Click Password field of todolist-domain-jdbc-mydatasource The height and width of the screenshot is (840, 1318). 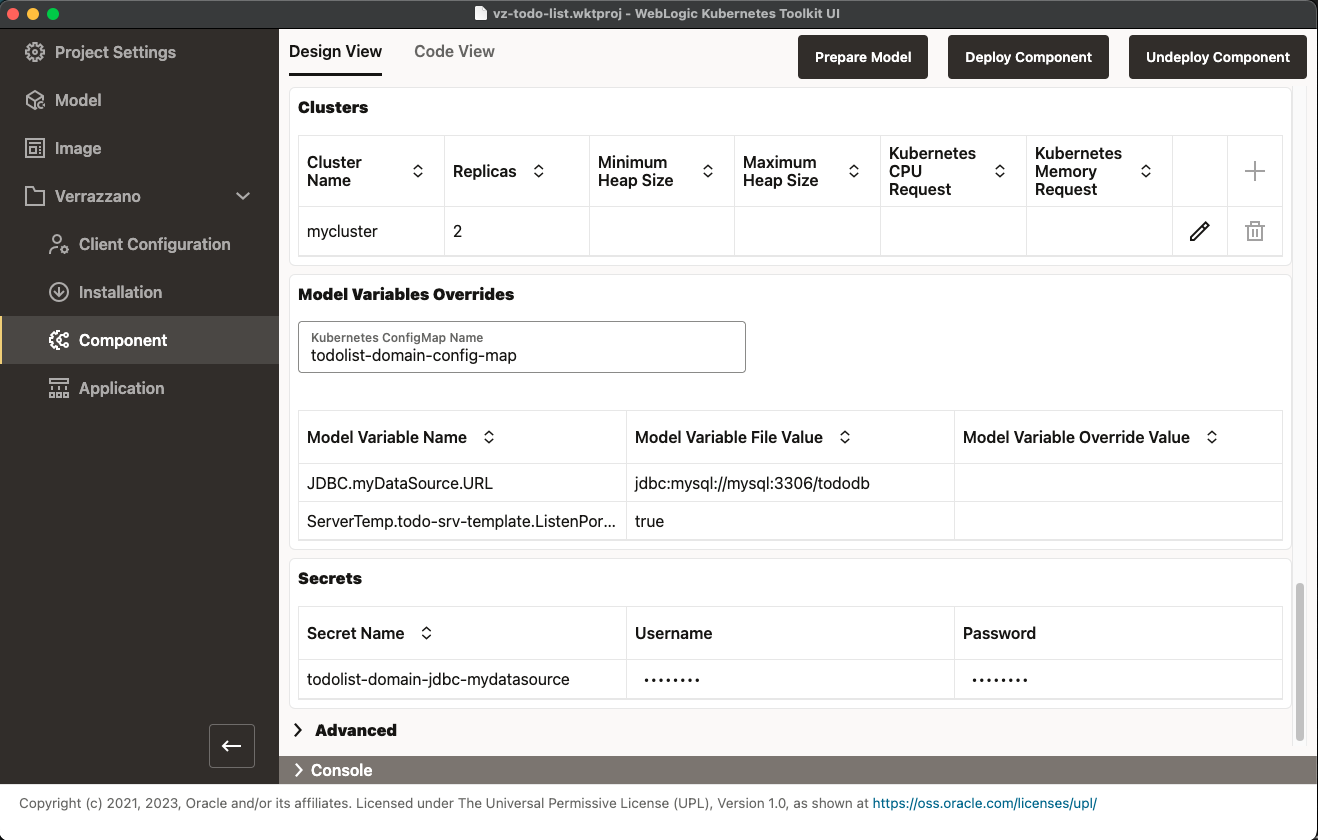coord(1118,679)
